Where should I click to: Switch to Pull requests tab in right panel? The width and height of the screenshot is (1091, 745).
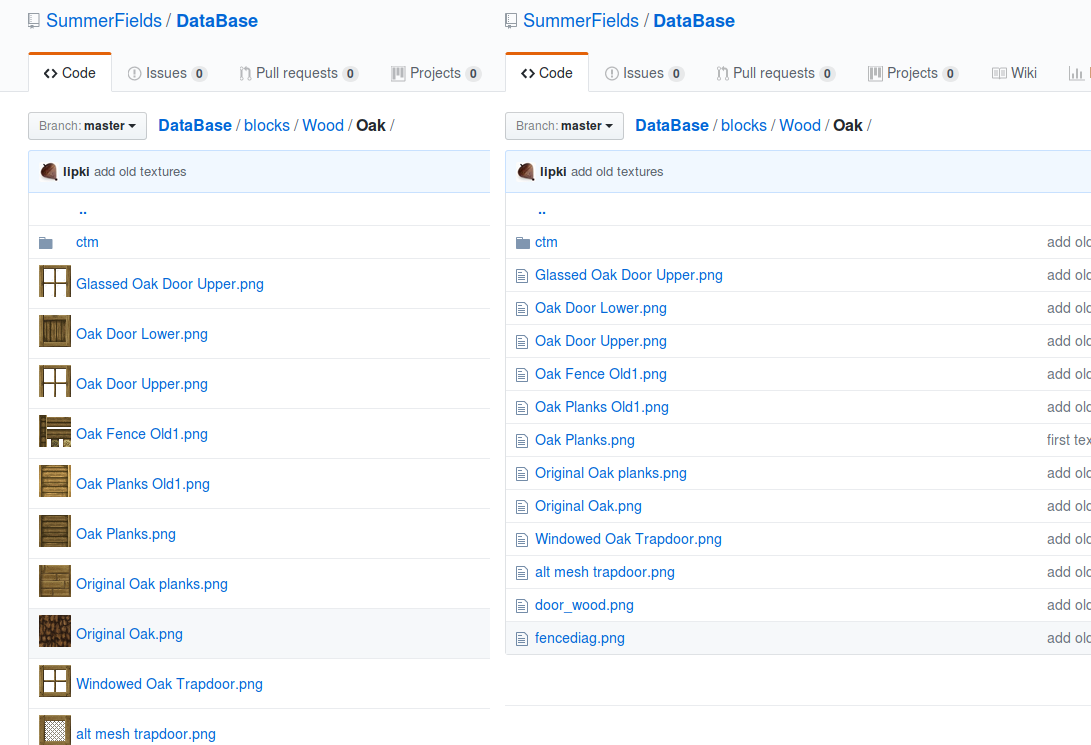(x=775, y=73)
